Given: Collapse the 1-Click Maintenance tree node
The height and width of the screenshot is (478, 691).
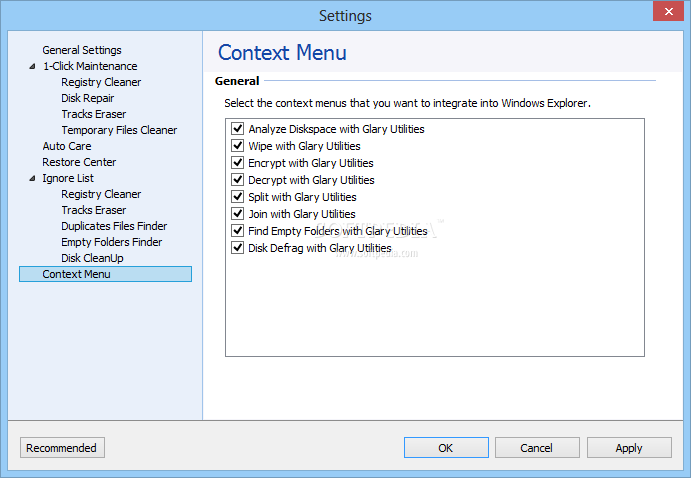Looking at the screenshot, I should click(x=32, y=67).
